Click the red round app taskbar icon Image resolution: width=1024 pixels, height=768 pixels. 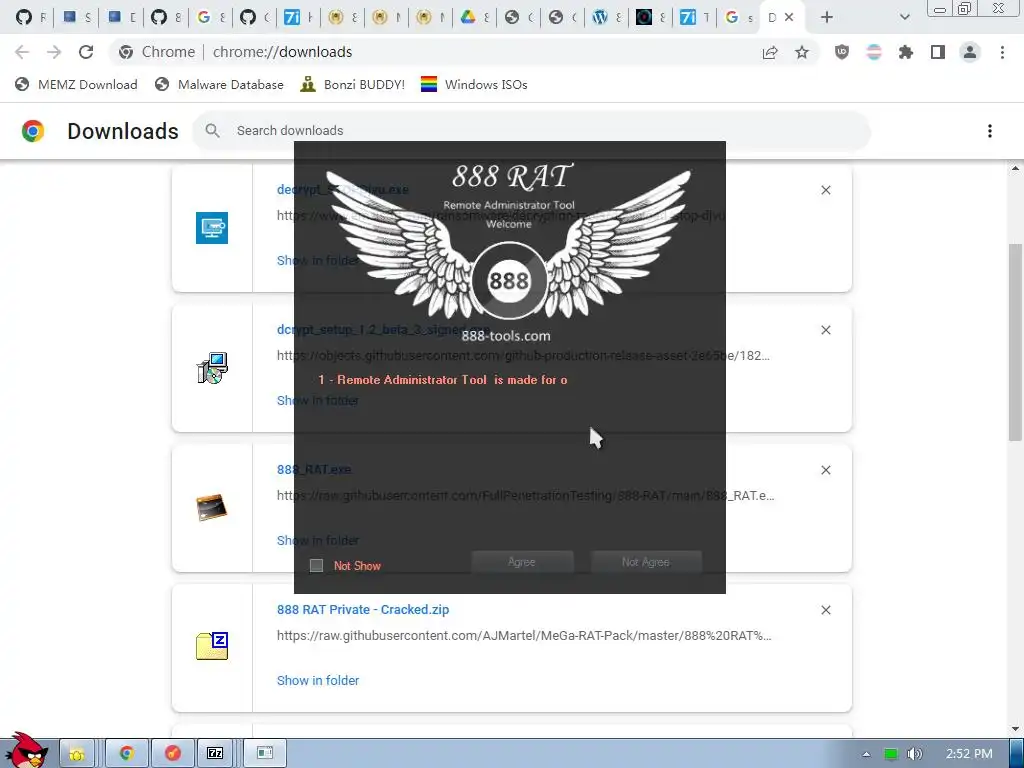click(172, 754)
